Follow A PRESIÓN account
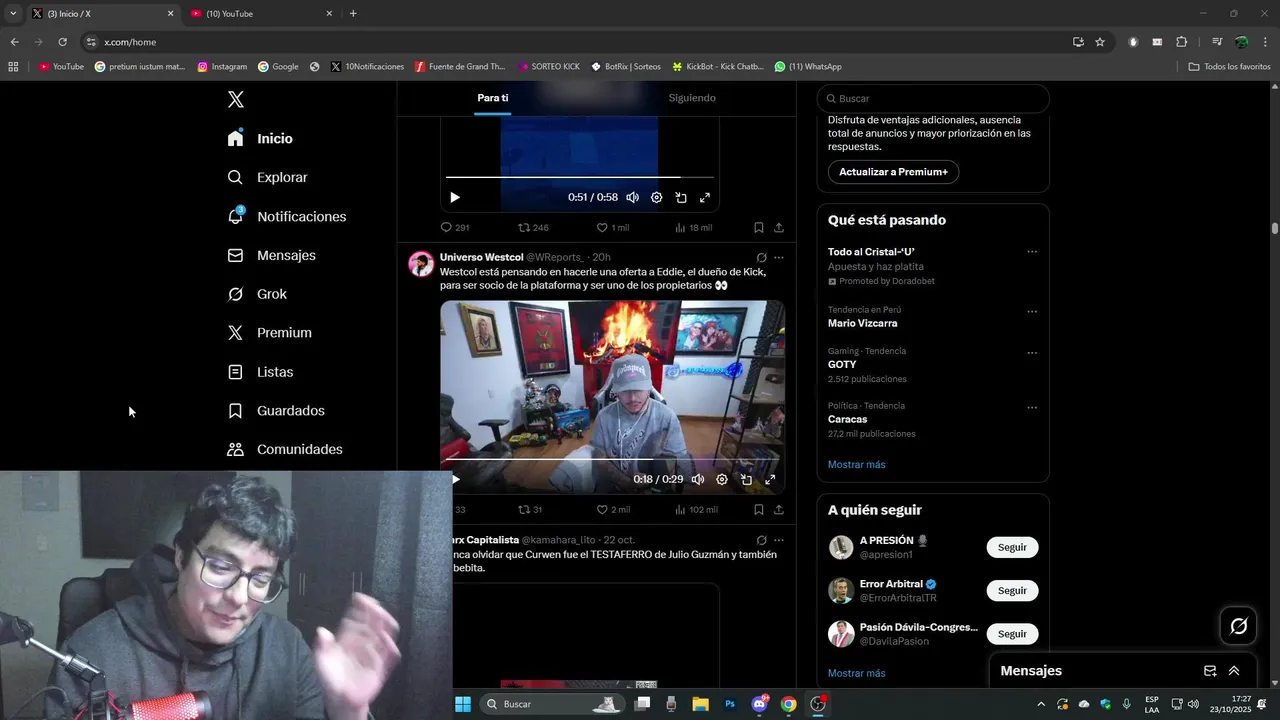Image resolution: width=1280 pixels, height=720 pixels. (1012, 548)
